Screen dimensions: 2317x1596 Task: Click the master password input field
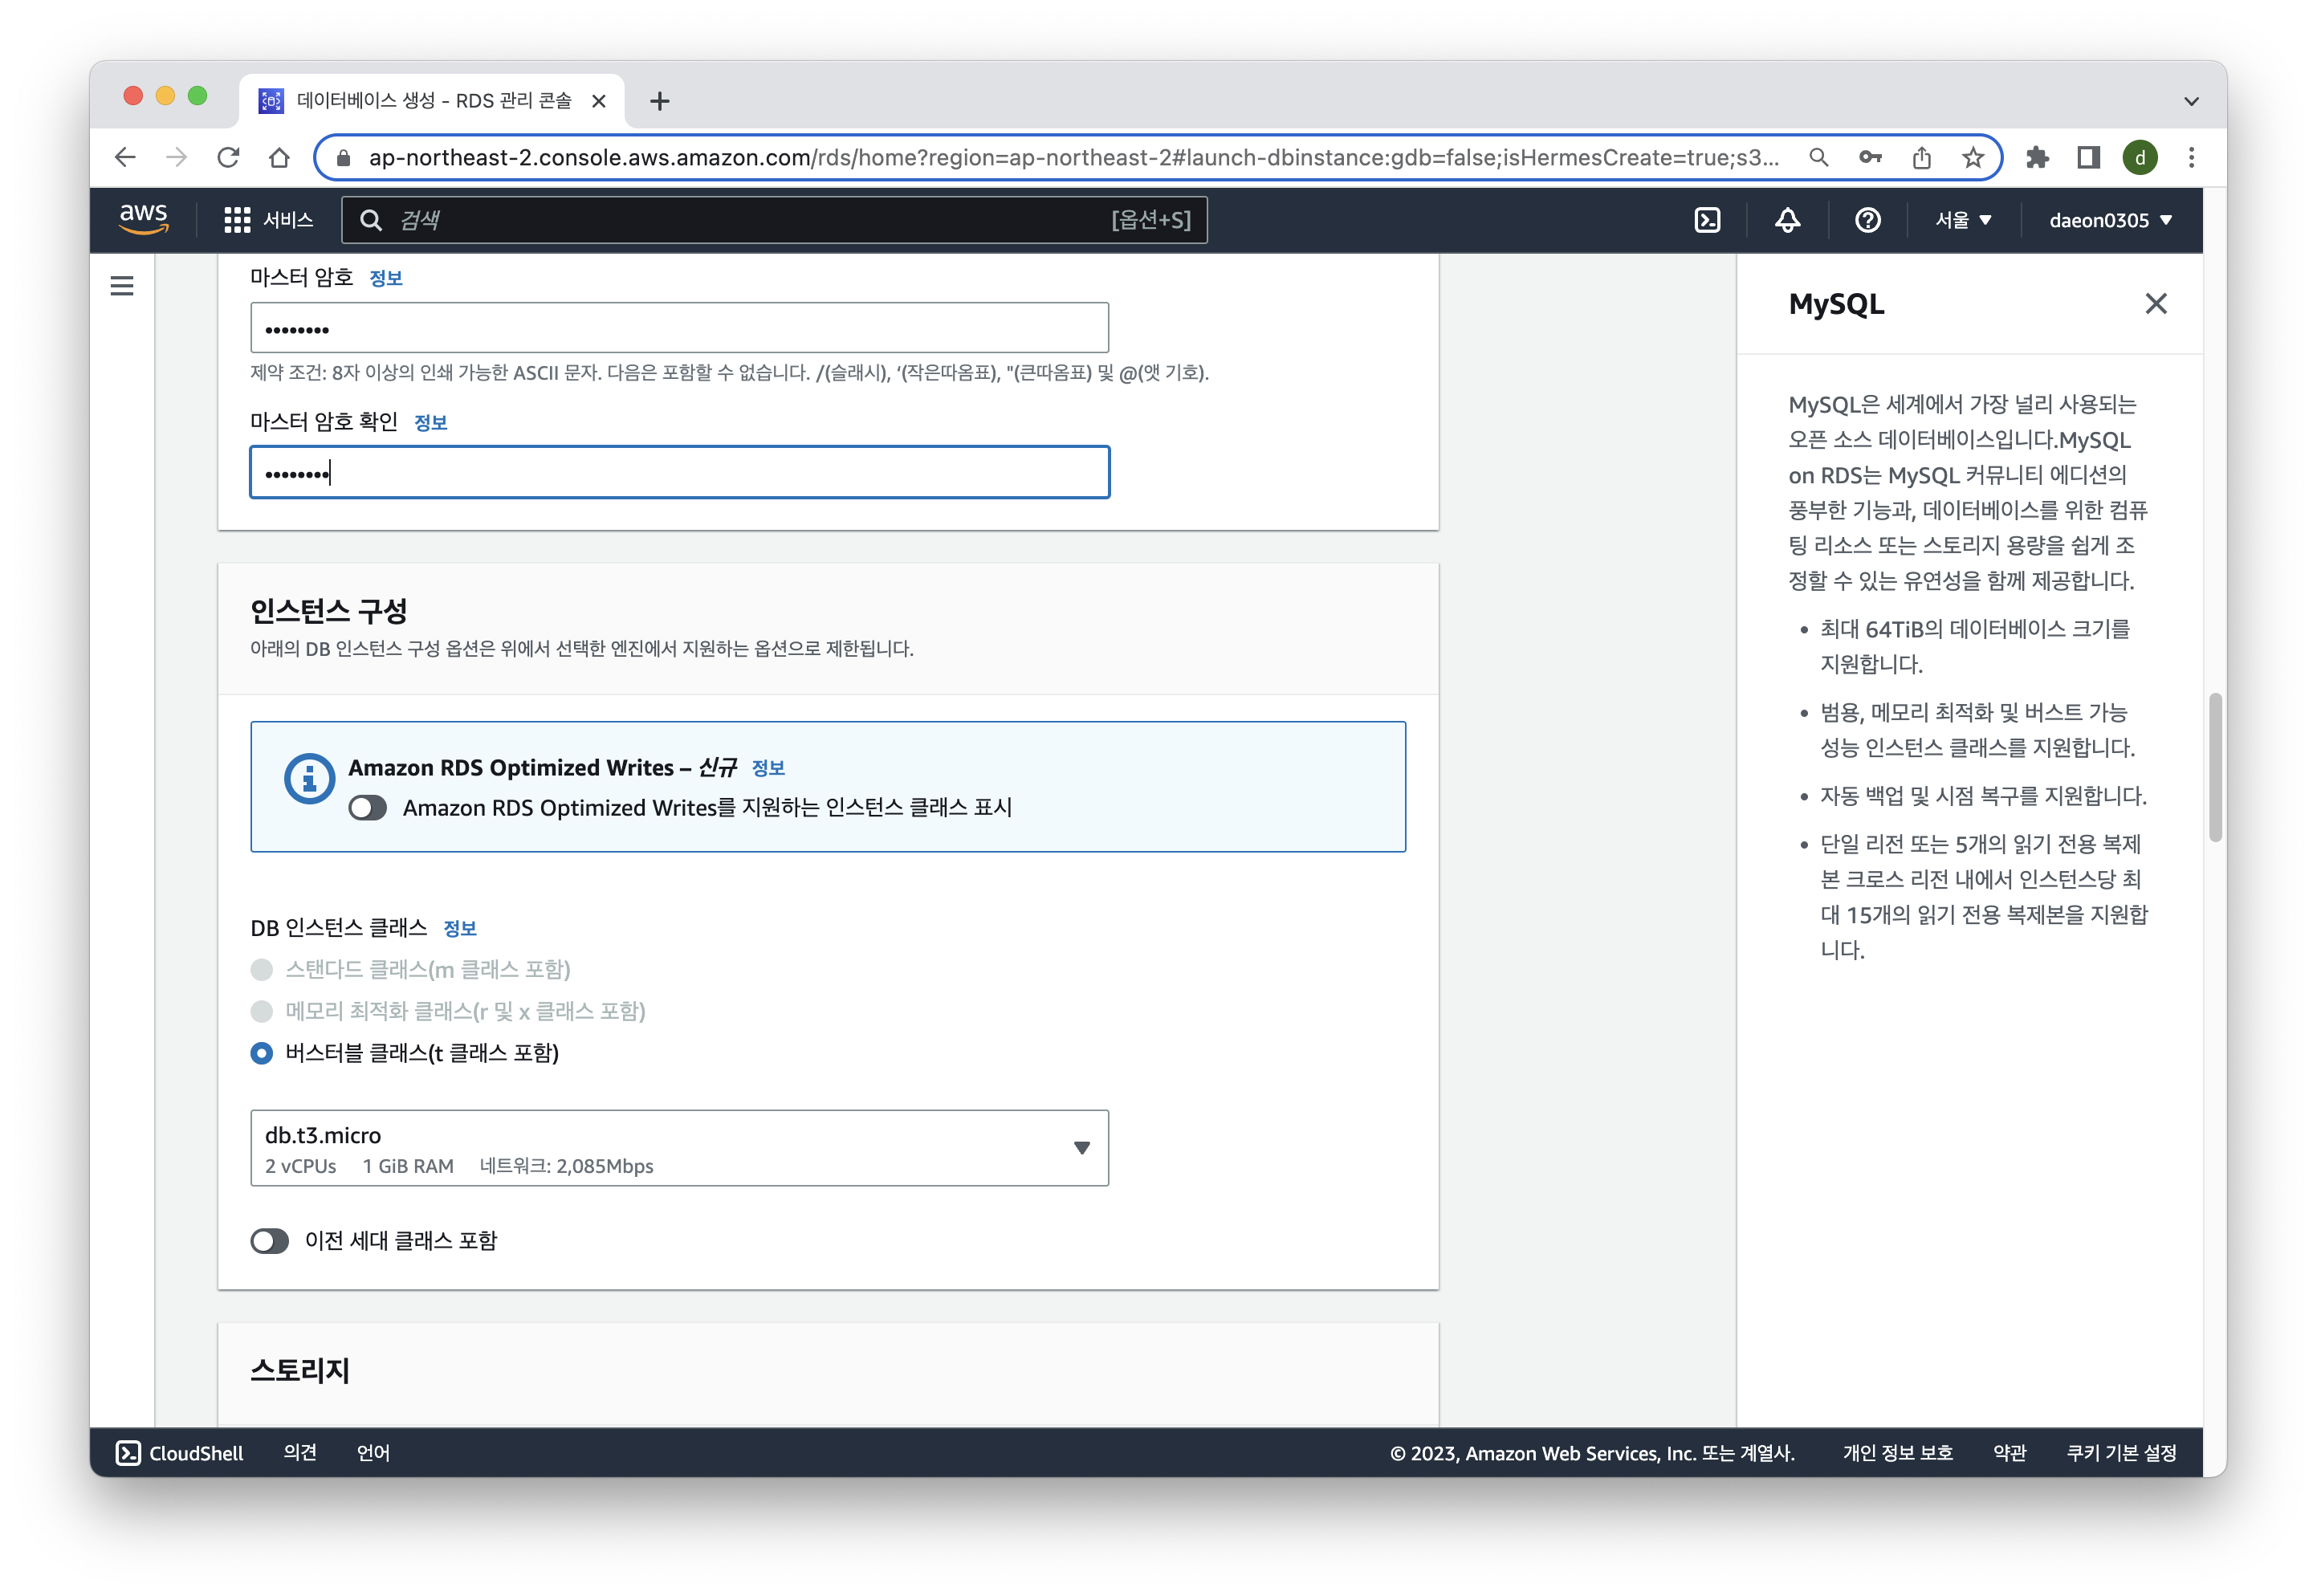point(679,328)
